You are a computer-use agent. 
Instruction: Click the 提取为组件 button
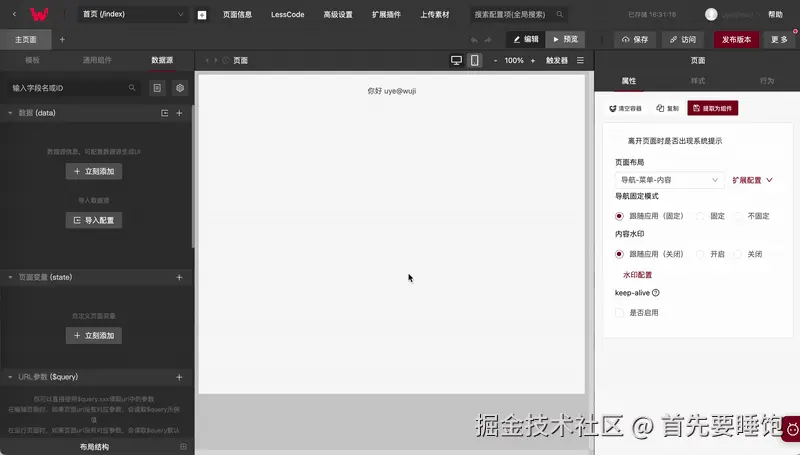[x=713, y=108]
